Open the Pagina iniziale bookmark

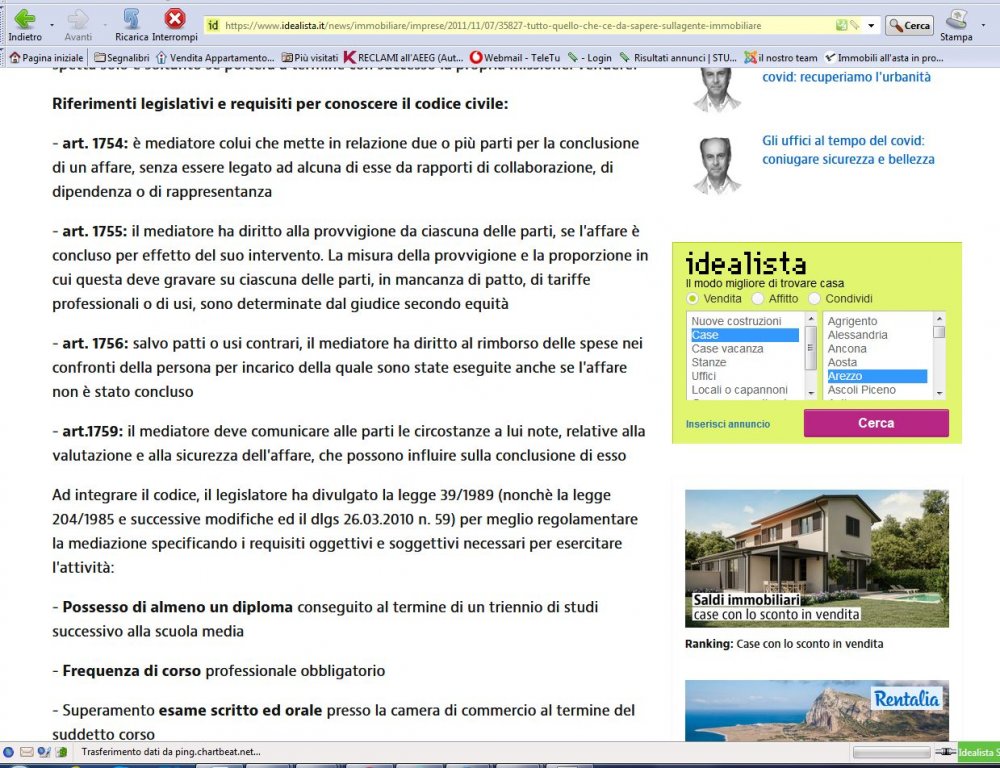(x=47, y=57)
